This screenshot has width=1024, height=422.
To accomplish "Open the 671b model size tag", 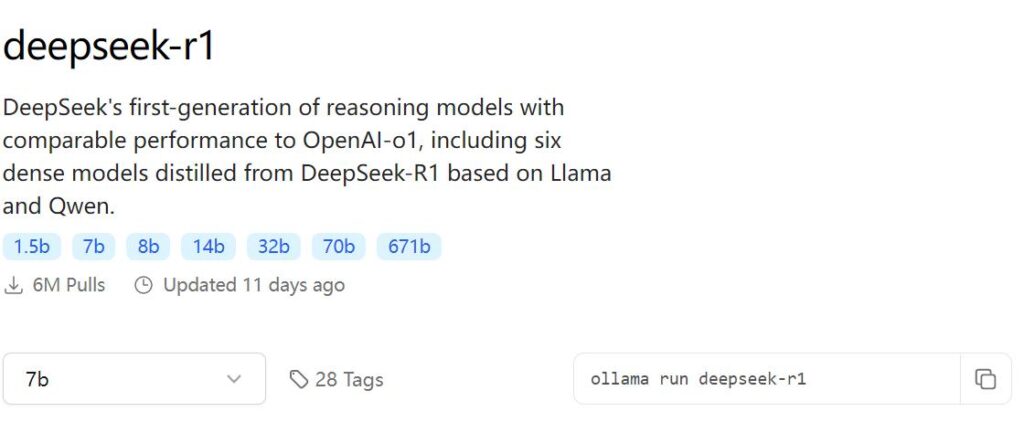I will tap(409, 247).
